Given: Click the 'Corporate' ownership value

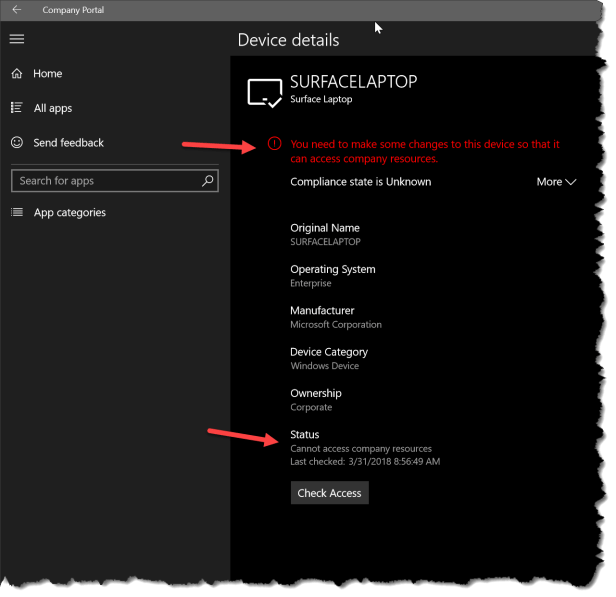Looking at the screenshot, I should (x=311, y=407).
